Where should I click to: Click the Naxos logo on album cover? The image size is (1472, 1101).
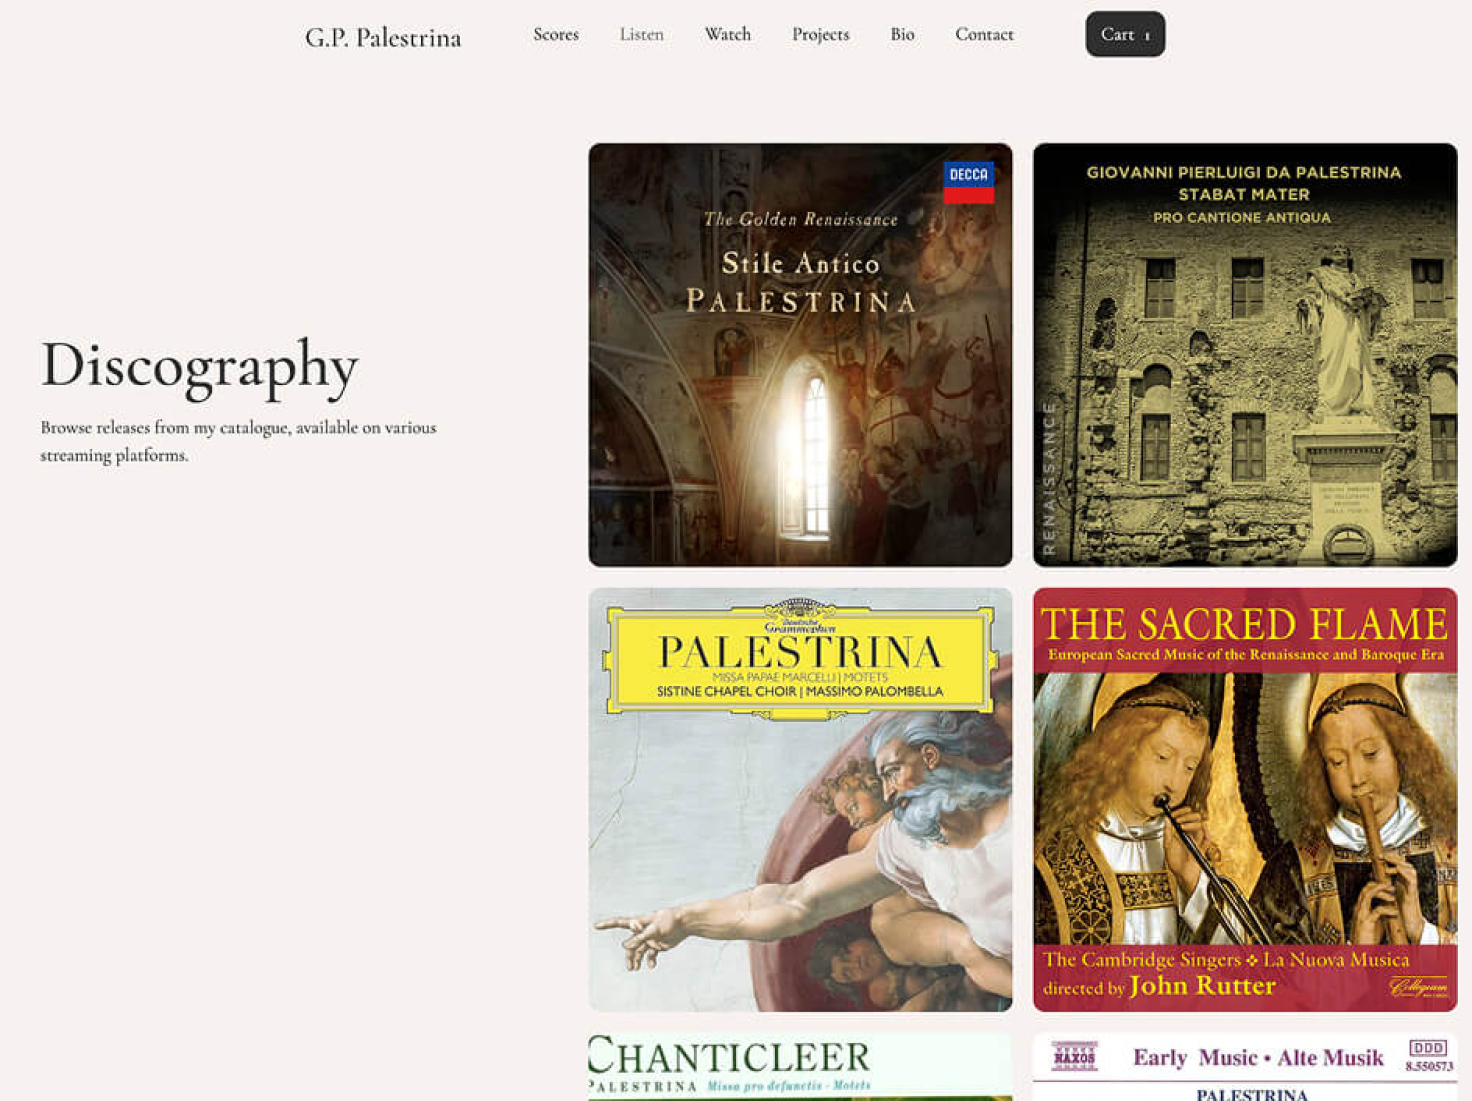point(1075,1057)
